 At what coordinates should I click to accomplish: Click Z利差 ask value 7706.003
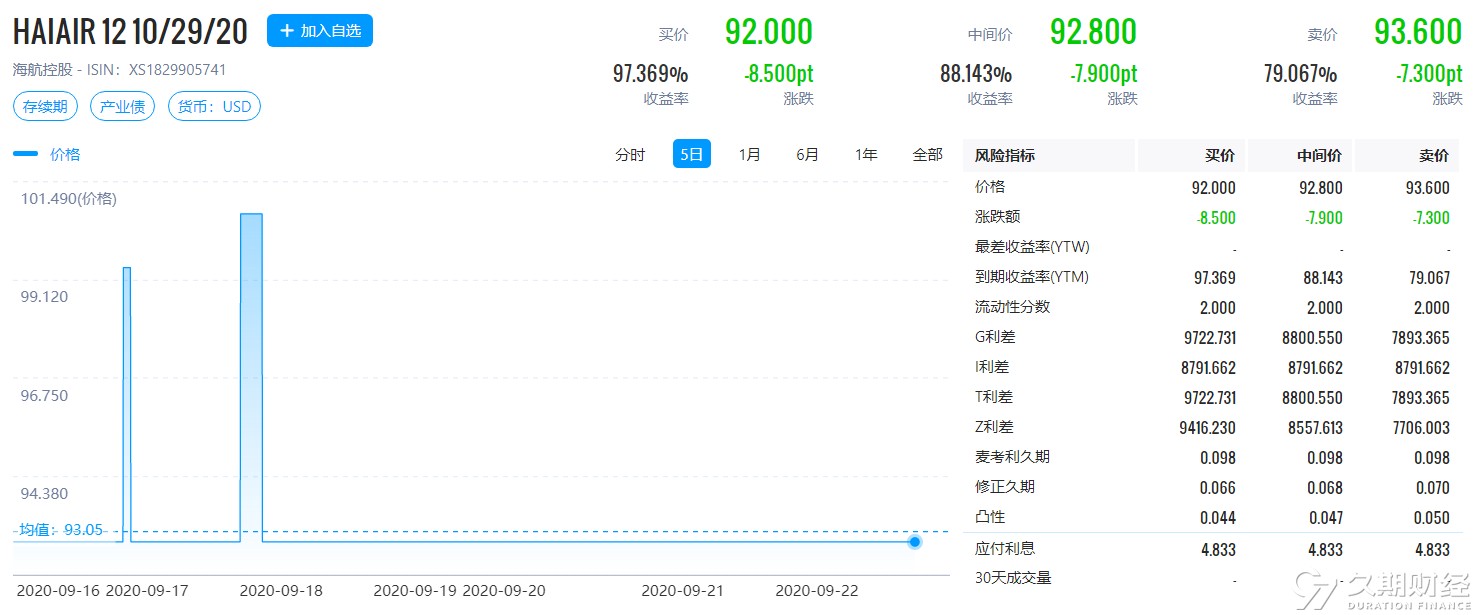(1423, 428)
